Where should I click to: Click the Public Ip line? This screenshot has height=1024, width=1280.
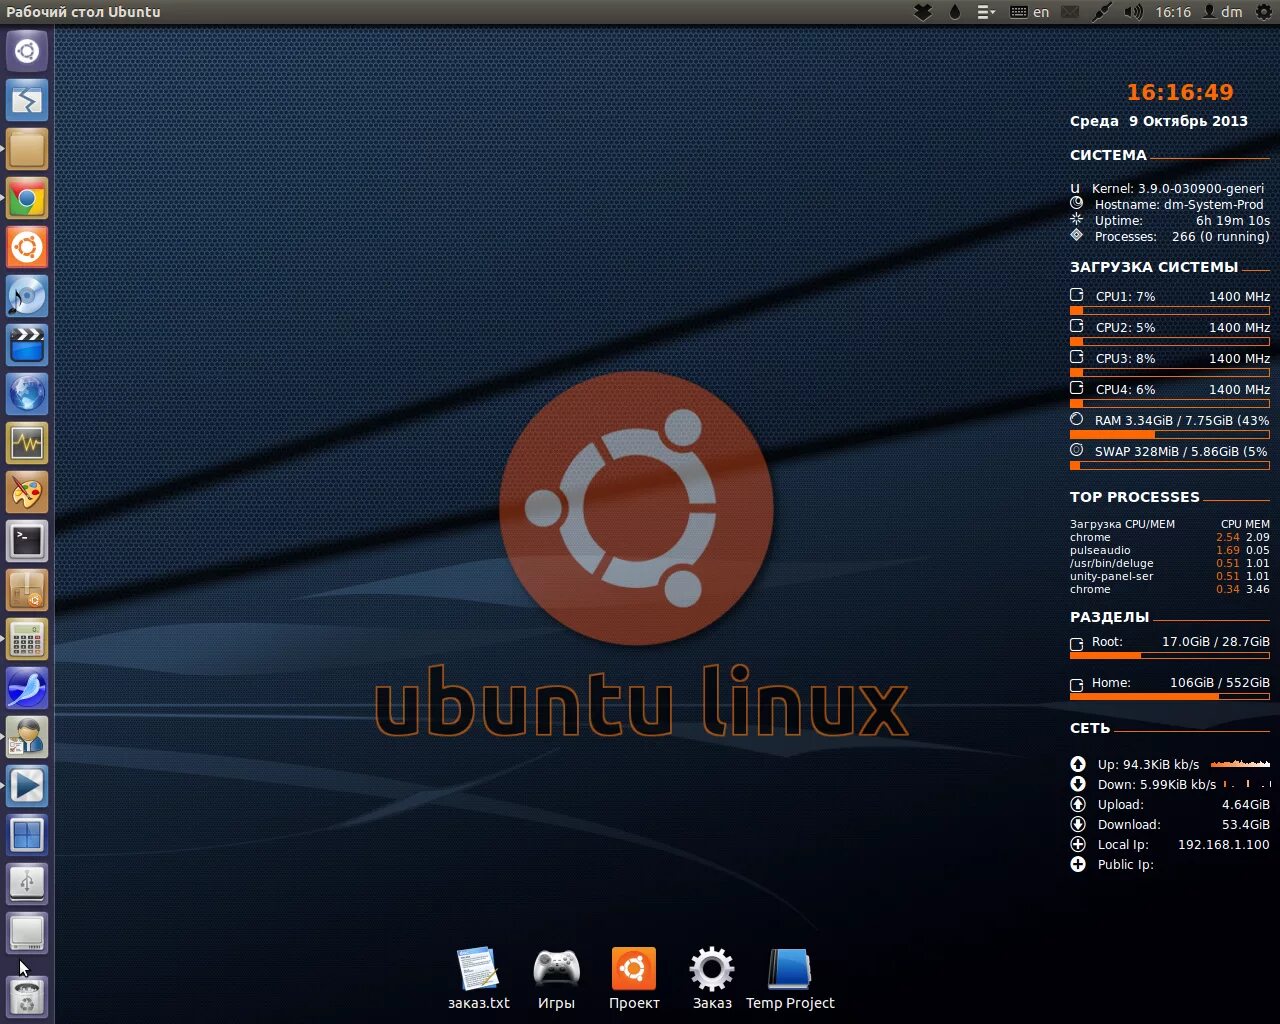(1112, 864)
